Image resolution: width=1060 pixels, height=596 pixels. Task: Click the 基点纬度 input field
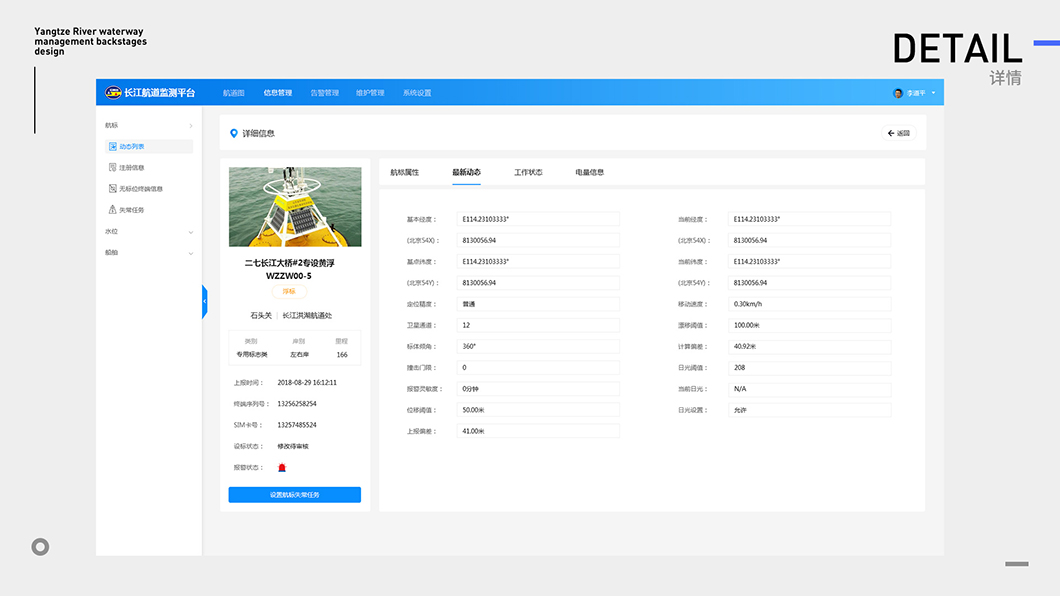(x=538, y=262)
